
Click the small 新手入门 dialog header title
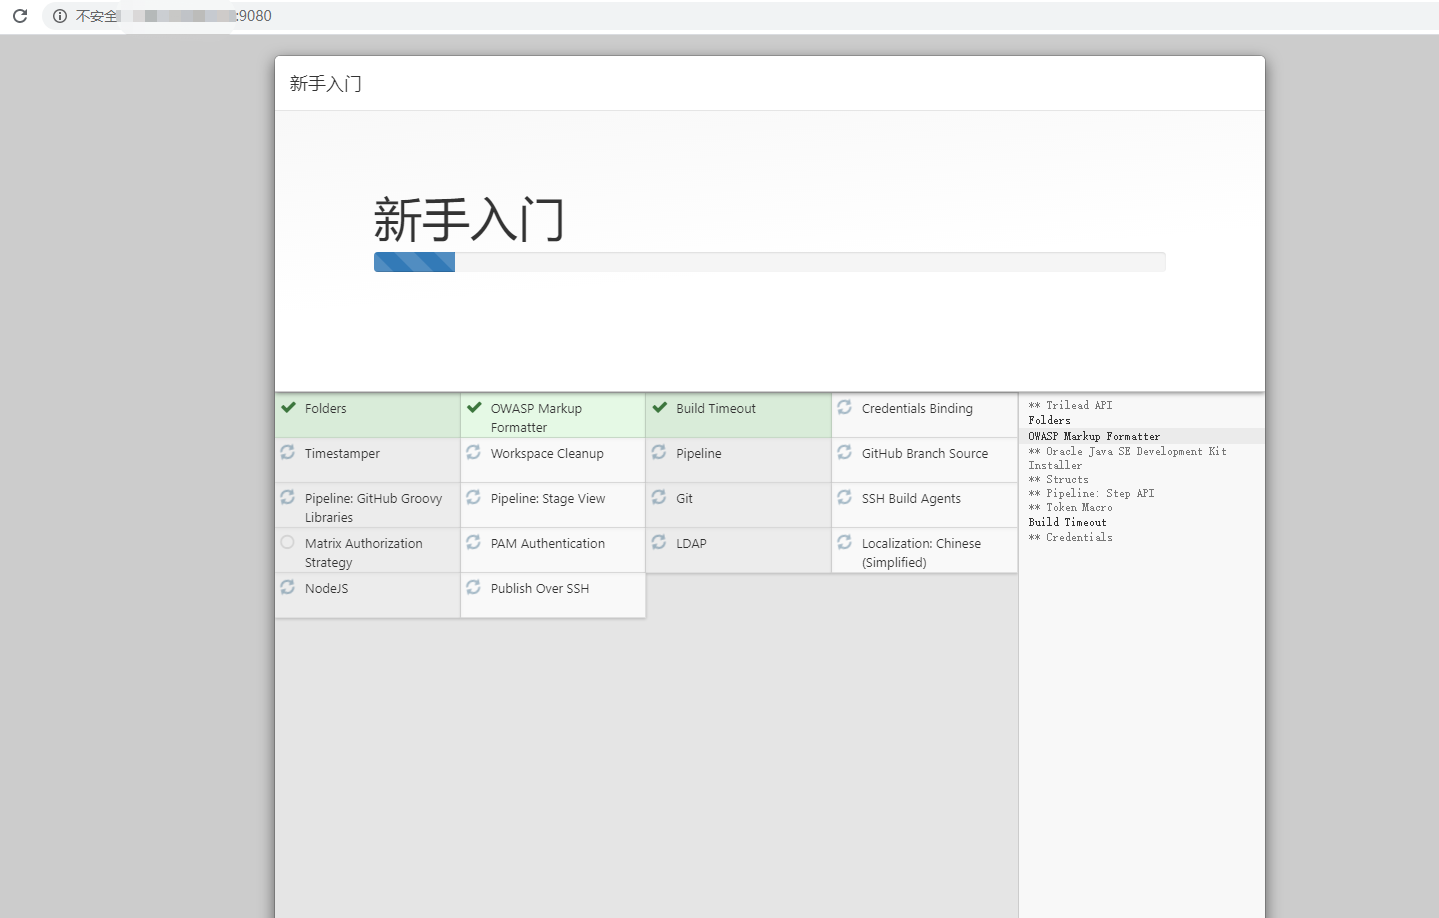click(326, 84)
